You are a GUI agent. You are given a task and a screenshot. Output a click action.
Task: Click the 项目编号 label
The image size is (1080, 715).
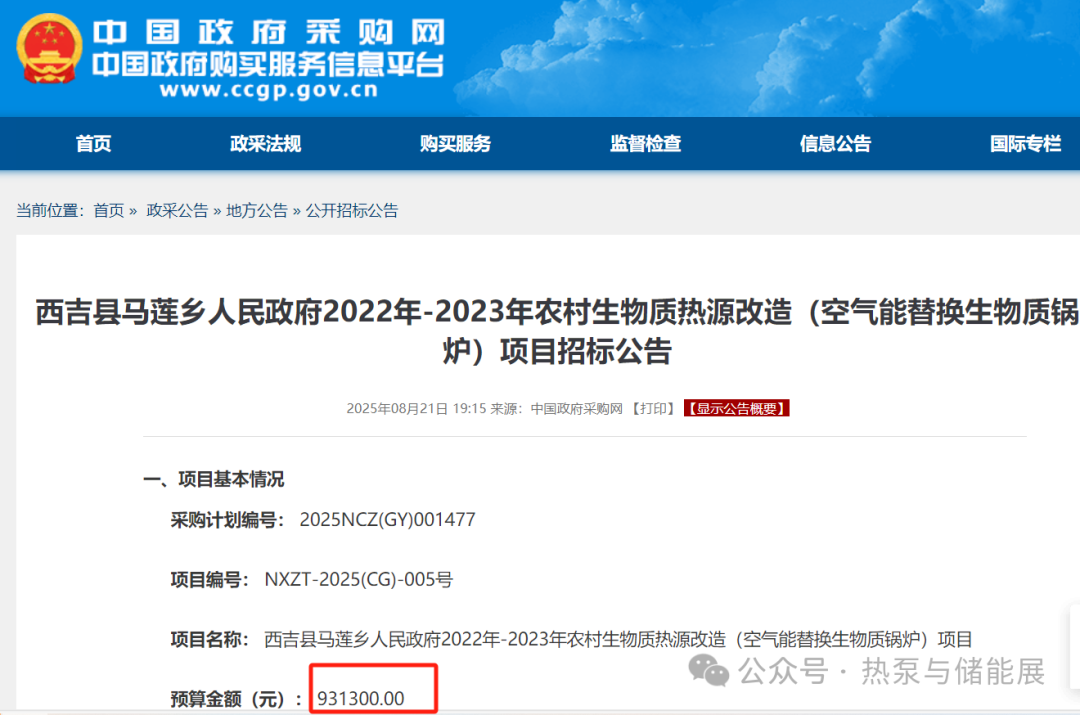click(x=210, y=580)
